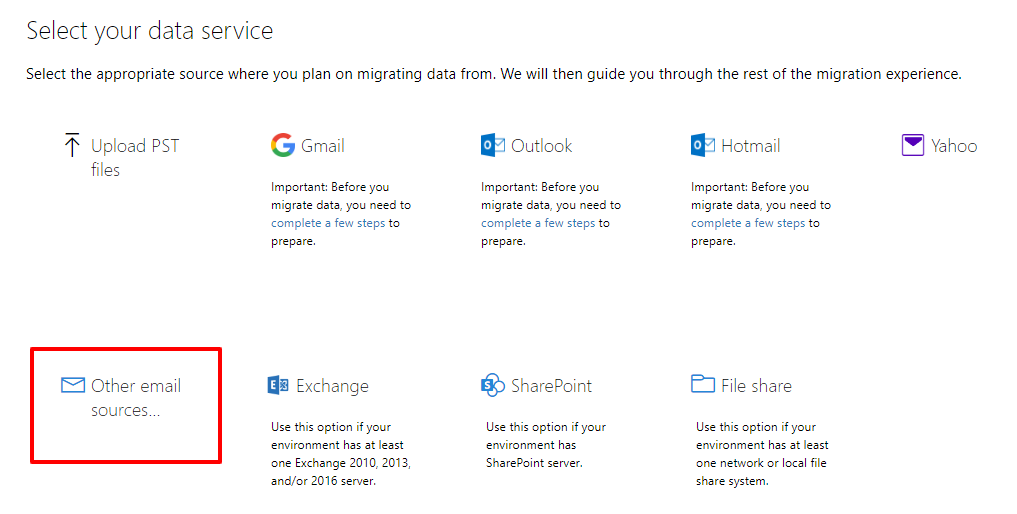Select the Gmail Google logo icon

pyautogui.click(x=282, y=145)
